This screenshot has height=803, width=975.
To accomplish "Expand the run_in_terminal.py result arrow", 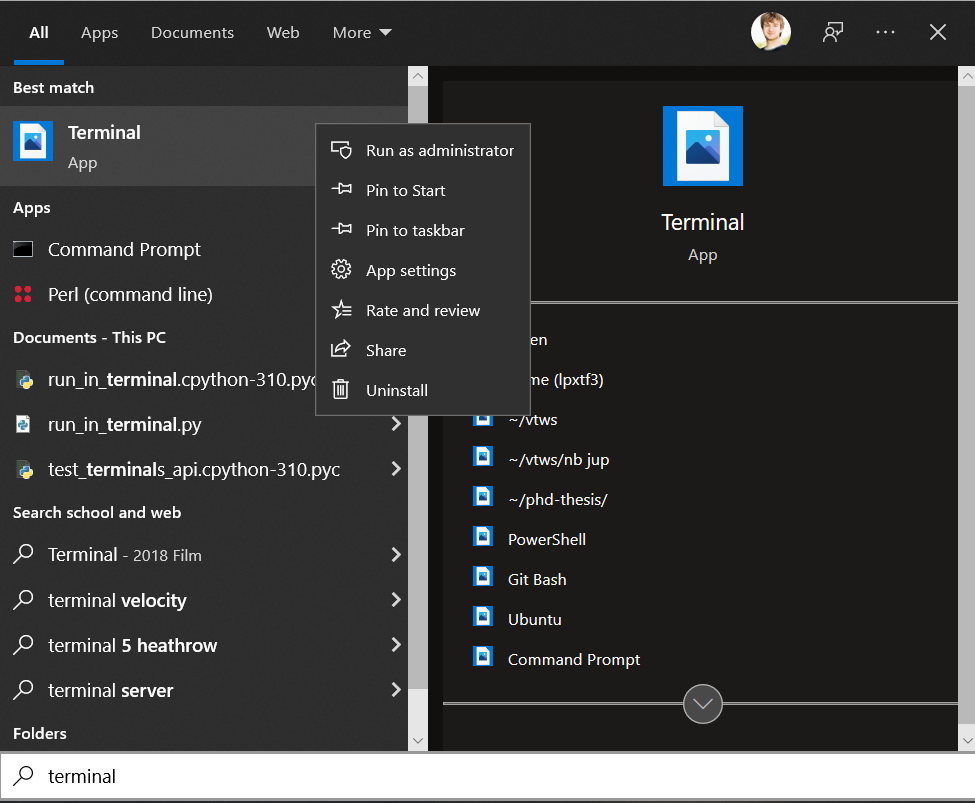I will 395,424.
